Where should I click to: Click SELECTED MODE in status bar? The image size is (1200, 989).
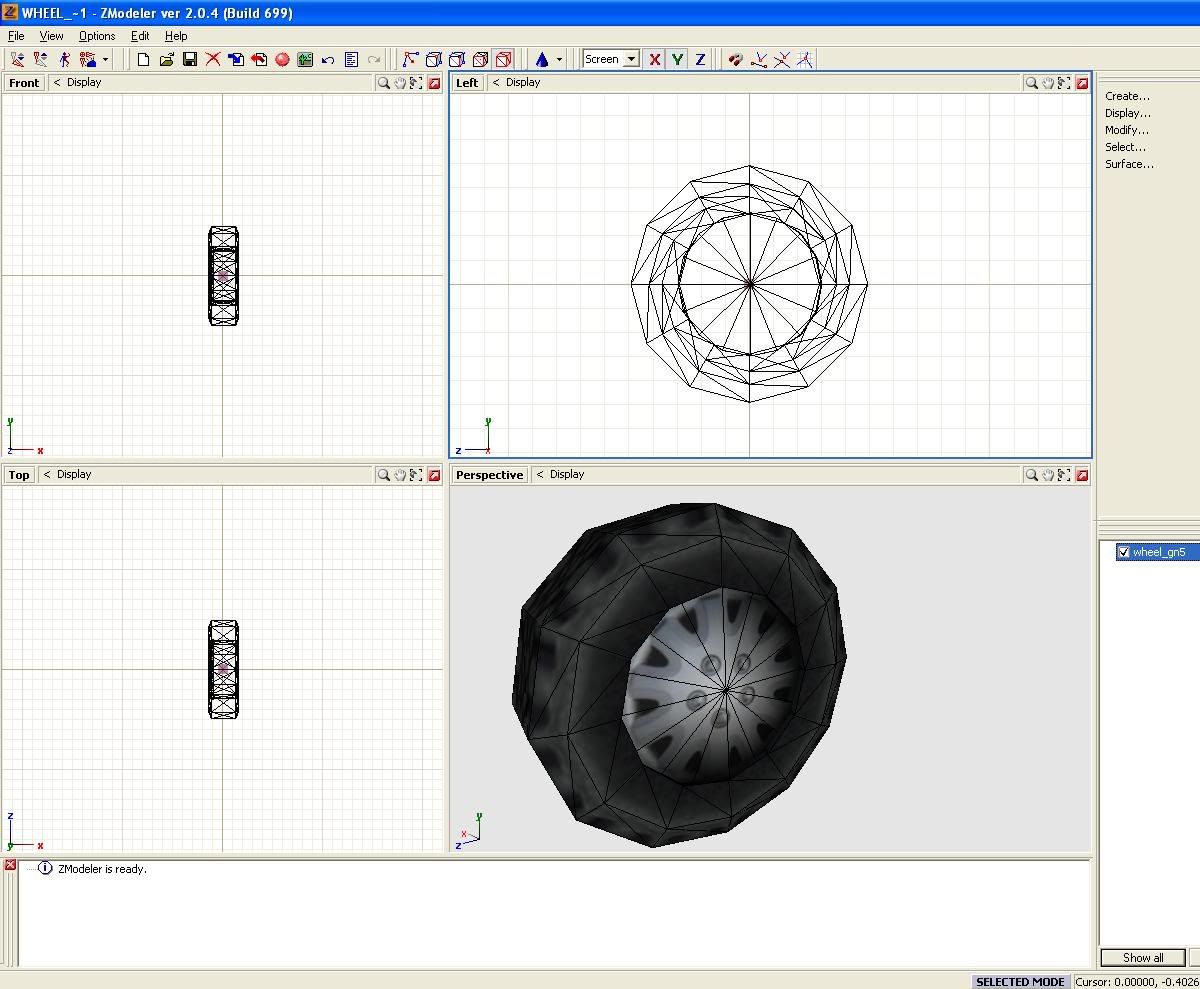(x=1019, y=981)
